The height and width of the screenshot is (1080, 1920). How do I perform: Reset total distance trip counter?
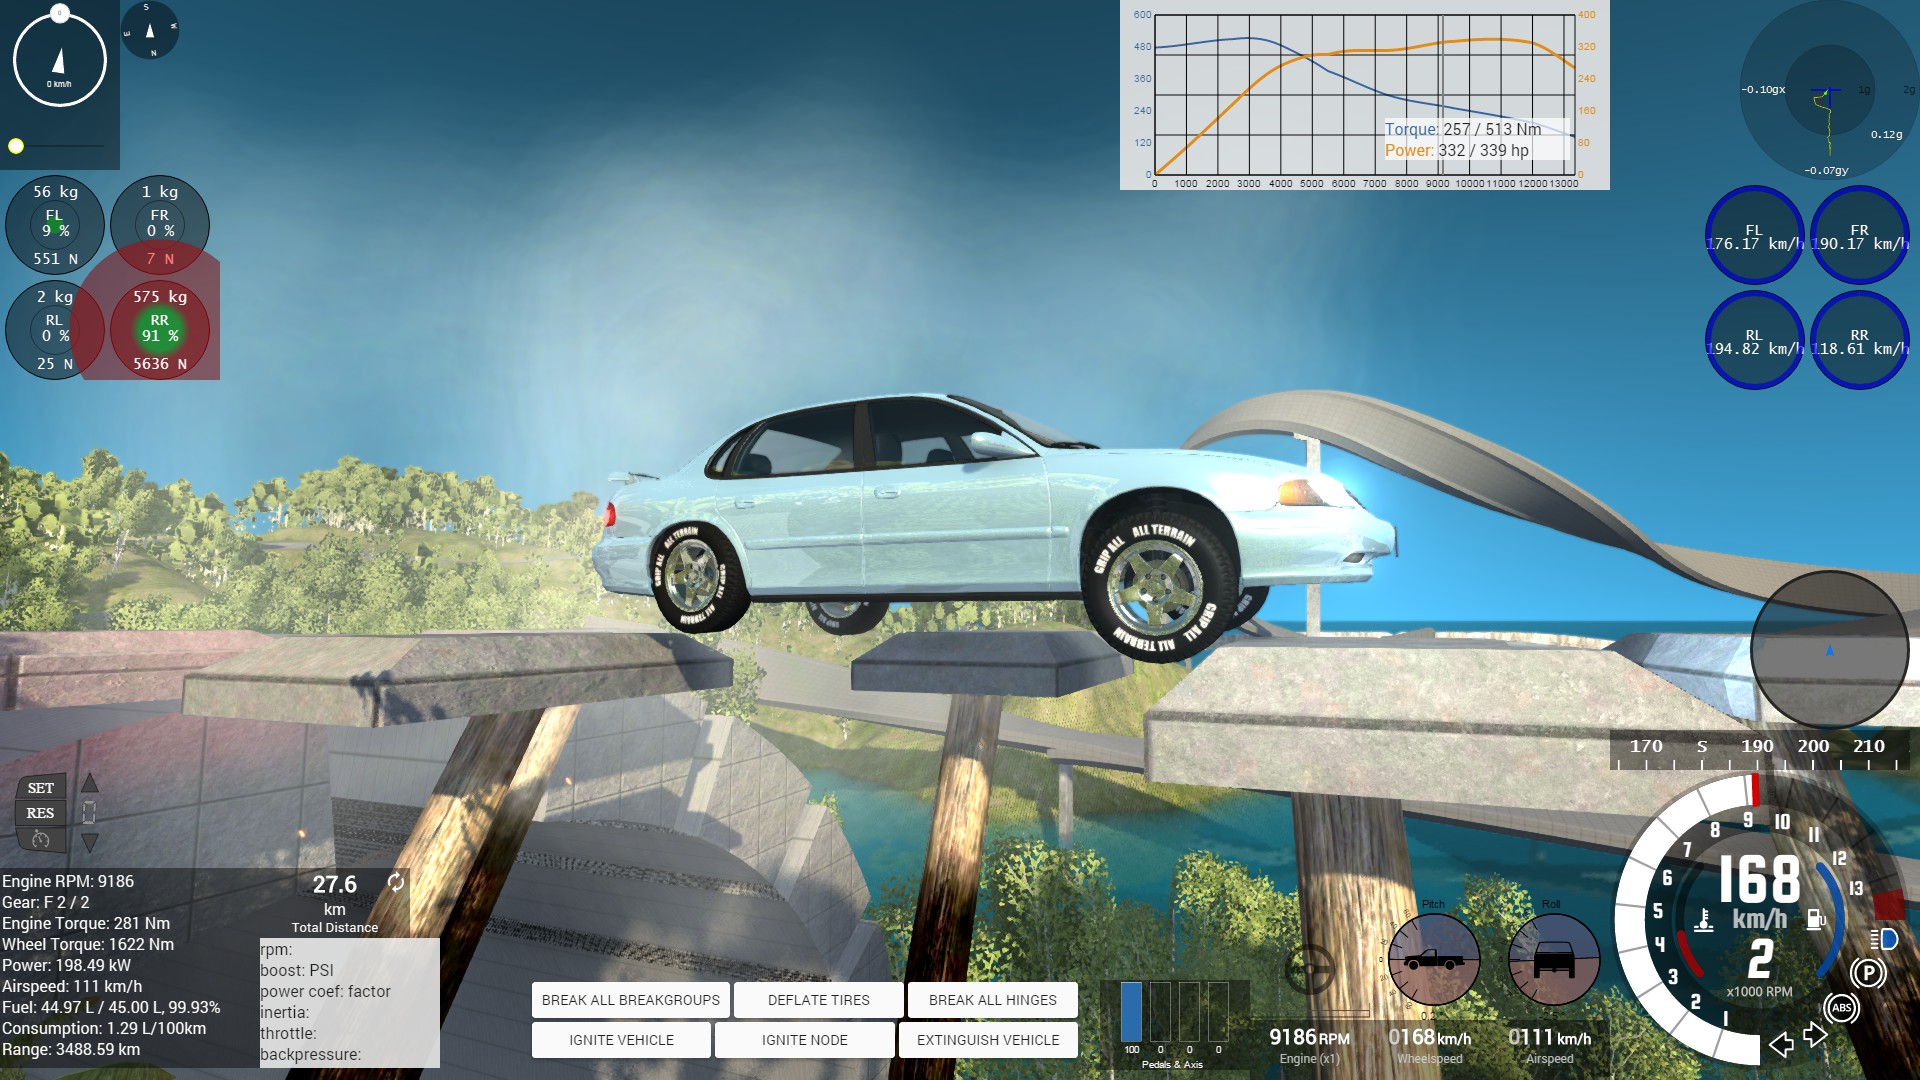[x=396, y=882]
